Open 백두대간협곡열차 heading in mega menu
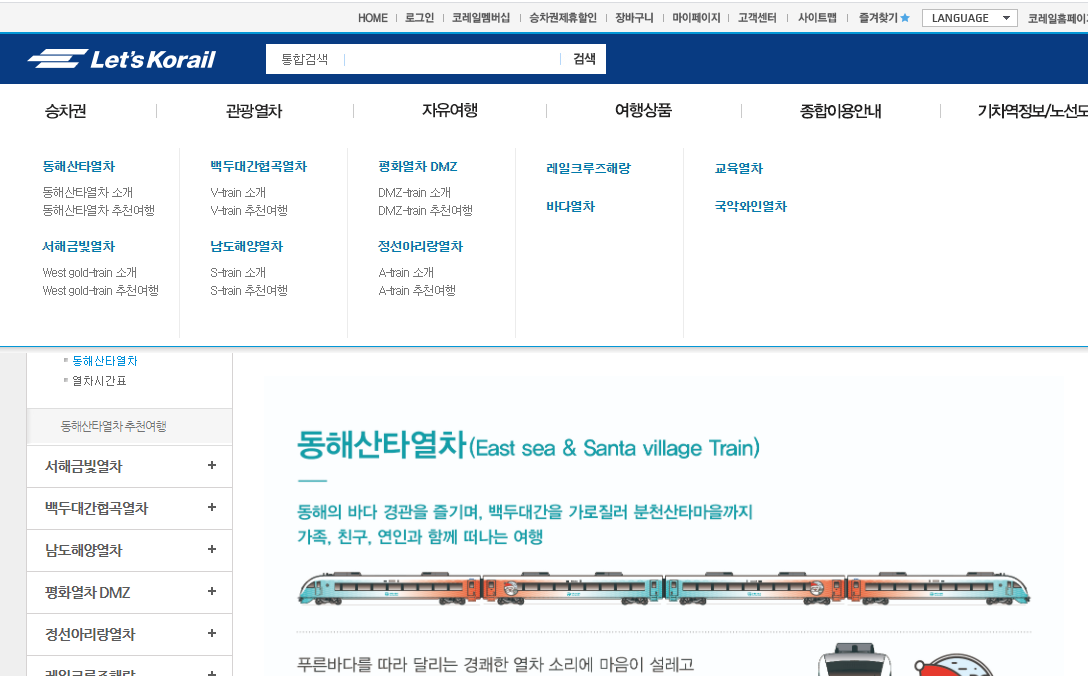 click(258, 167)
